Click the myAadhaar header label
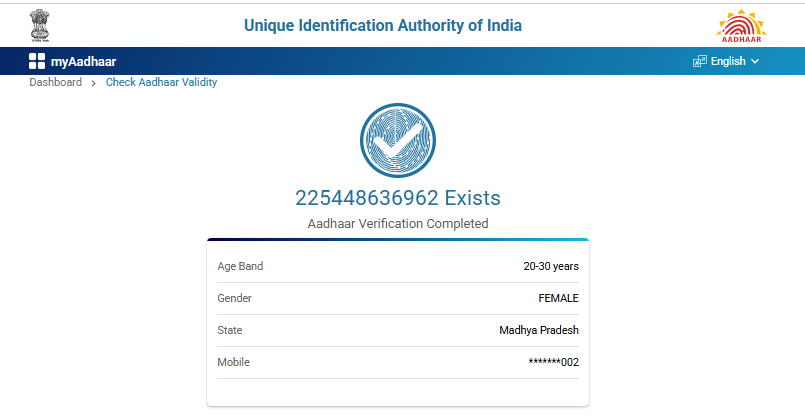This screenshot has height=420, width=805. [x=83, y=61]
